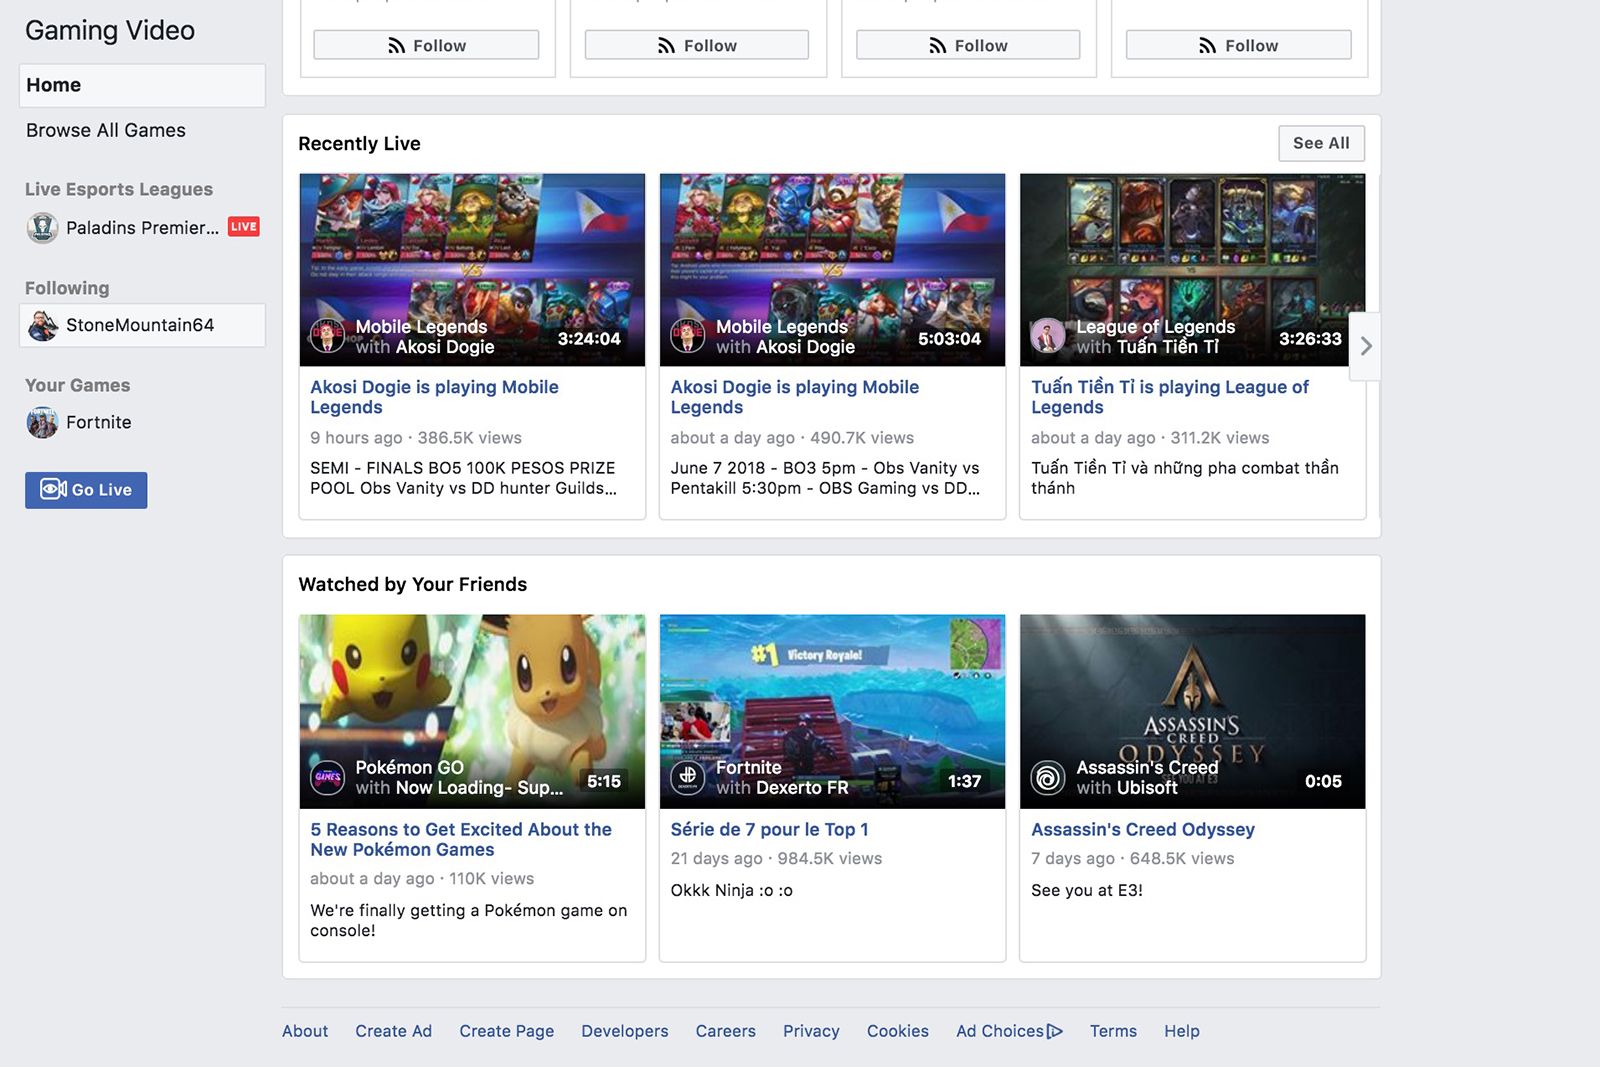Image resolution: width=1600 pixels, height=1067 pixels.
Task: Select Paladins Premier league in sidebar
Action: [x=142, y=228]
